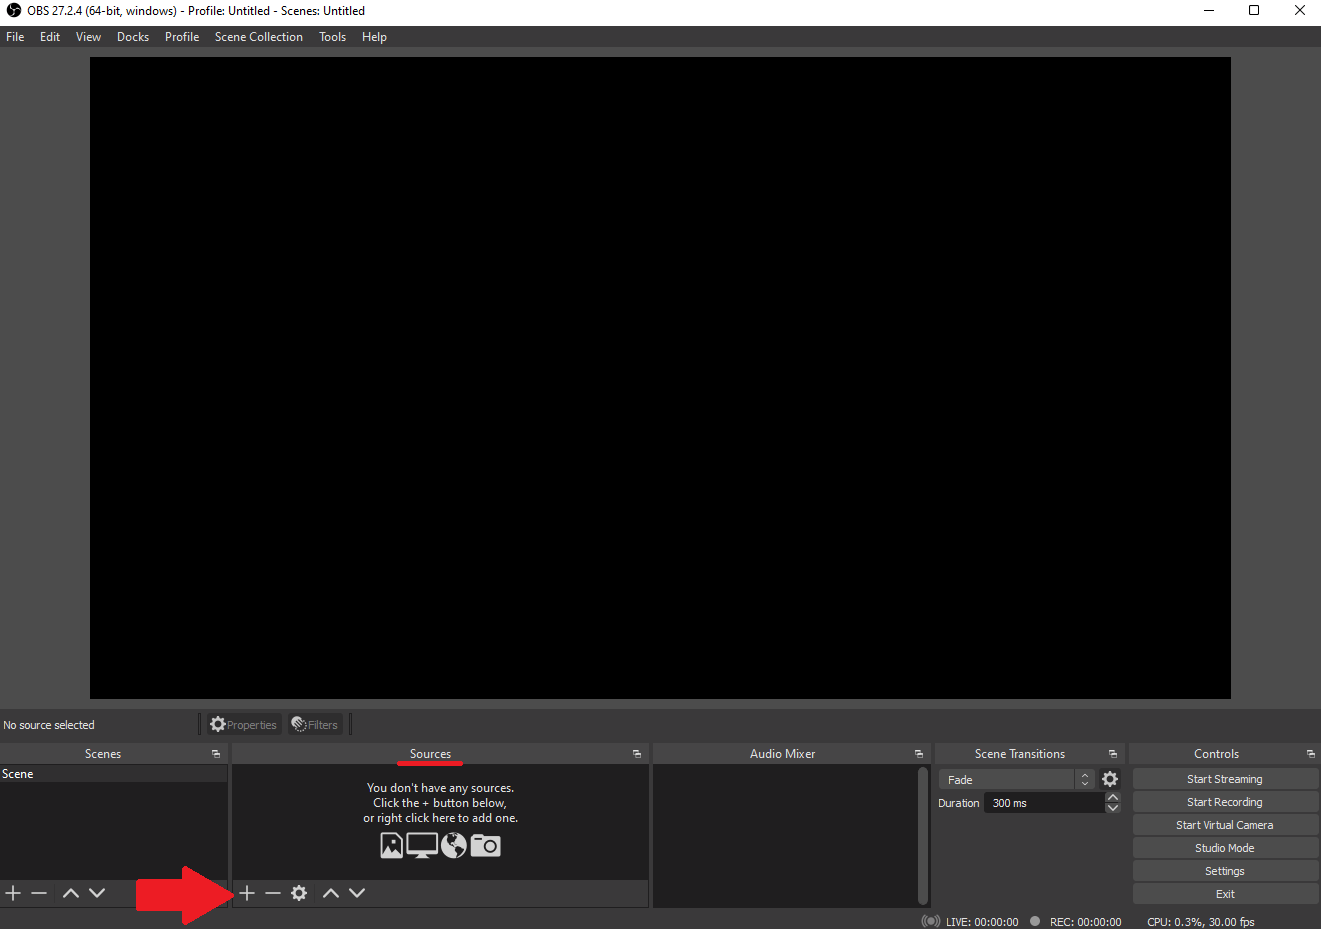The width and height of the screenshot is (1321, 929).
Task: Click the live streaming status icon
Action: click(931, 921)
